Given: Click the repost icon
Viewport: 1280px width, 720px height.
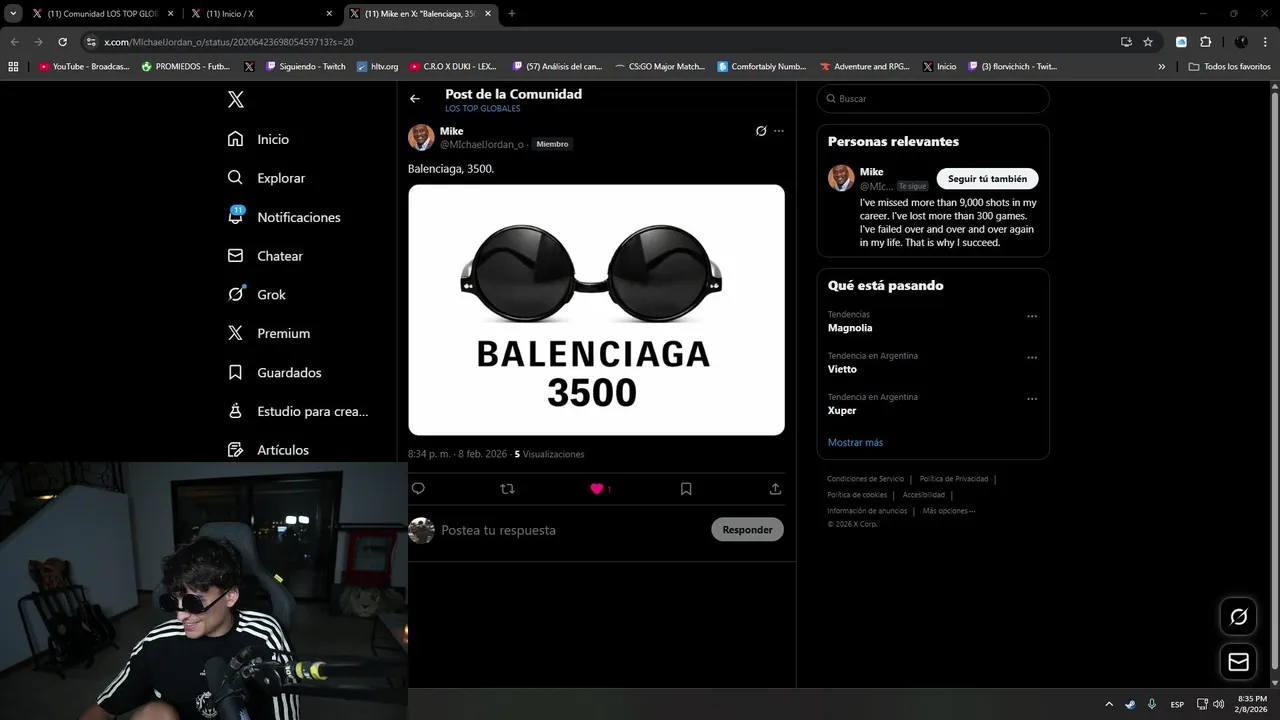Looking at the screenshot, I should tap(507, 489).
